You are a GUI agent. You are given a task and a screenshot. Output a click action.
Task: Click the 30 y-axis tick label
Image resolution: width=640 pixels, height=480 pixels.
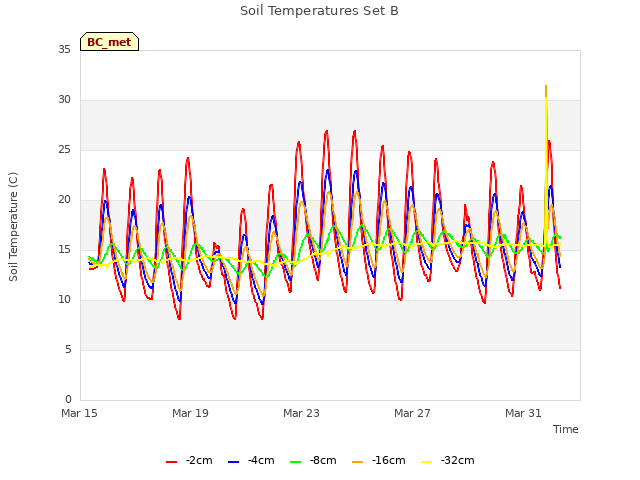(64, 100)
